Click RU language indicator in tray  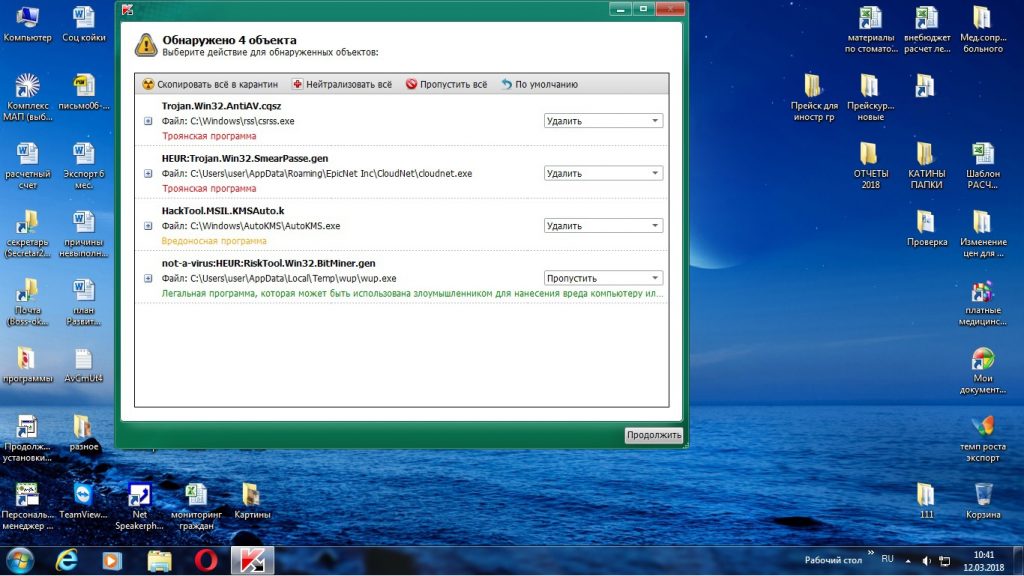[x=887, y=559]
